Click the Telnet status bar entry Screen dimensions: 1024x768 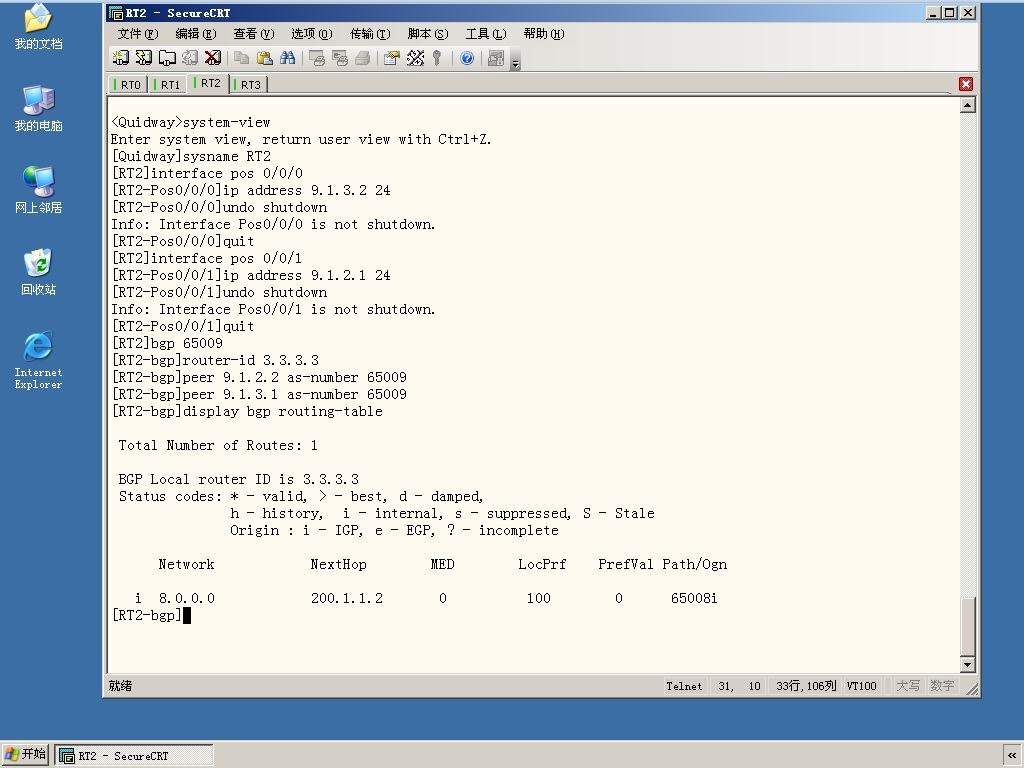(684, 686)
